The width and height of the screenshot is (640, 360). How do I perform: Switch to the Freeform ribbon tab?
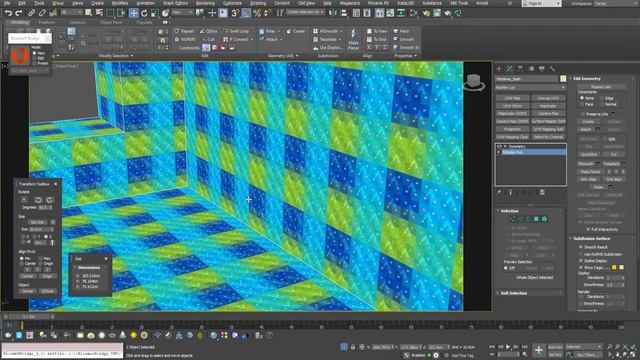tap(47, 22)
